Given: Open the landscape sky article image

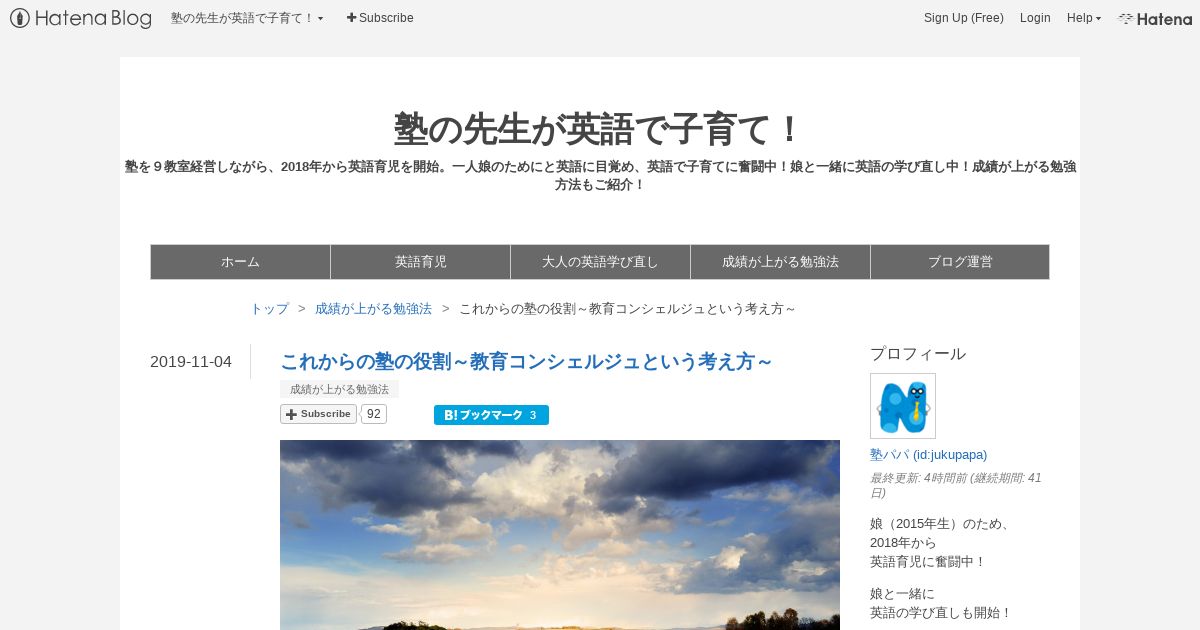Looking at the screenshot, I should point(560,535).
